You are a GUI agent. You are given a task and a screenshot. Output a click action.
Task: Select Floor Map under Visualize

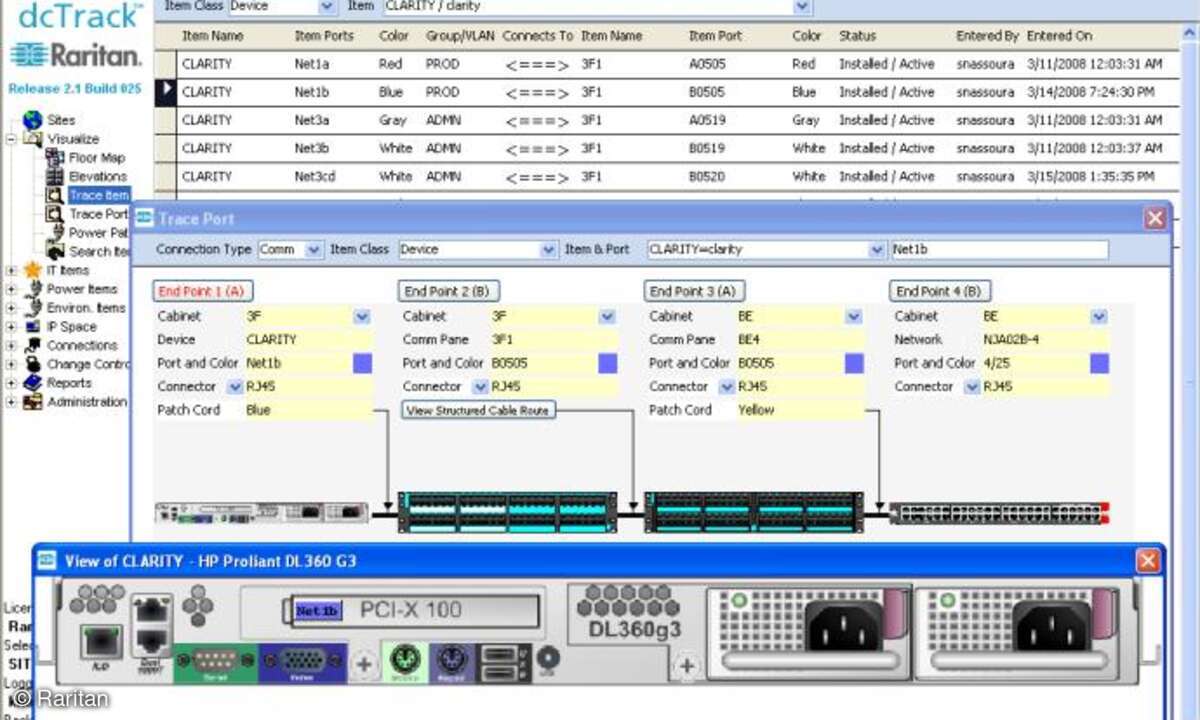[96, 158]
